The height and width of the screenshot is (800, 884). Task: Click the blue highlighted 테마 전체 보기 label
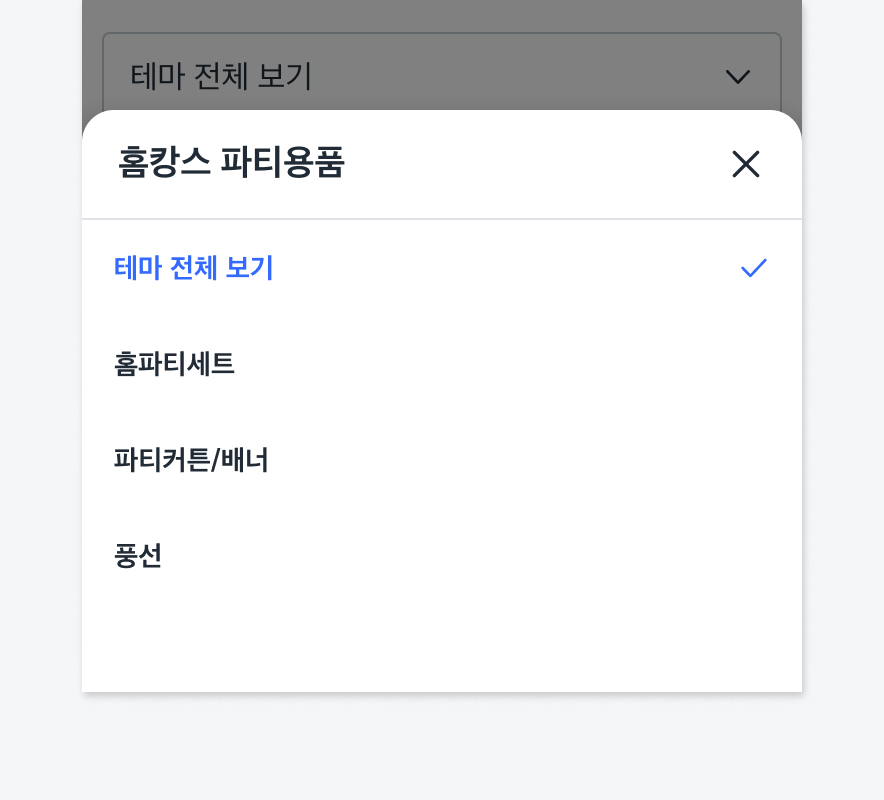pos(194,268)
